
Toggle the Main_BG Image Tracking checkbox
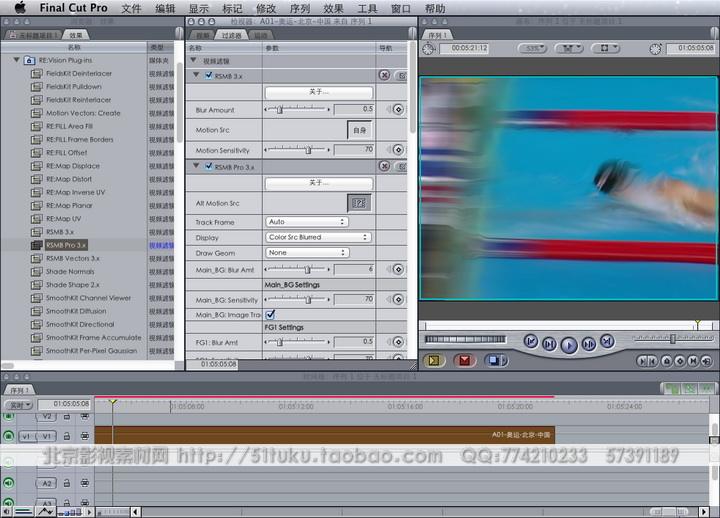[270, 314]
